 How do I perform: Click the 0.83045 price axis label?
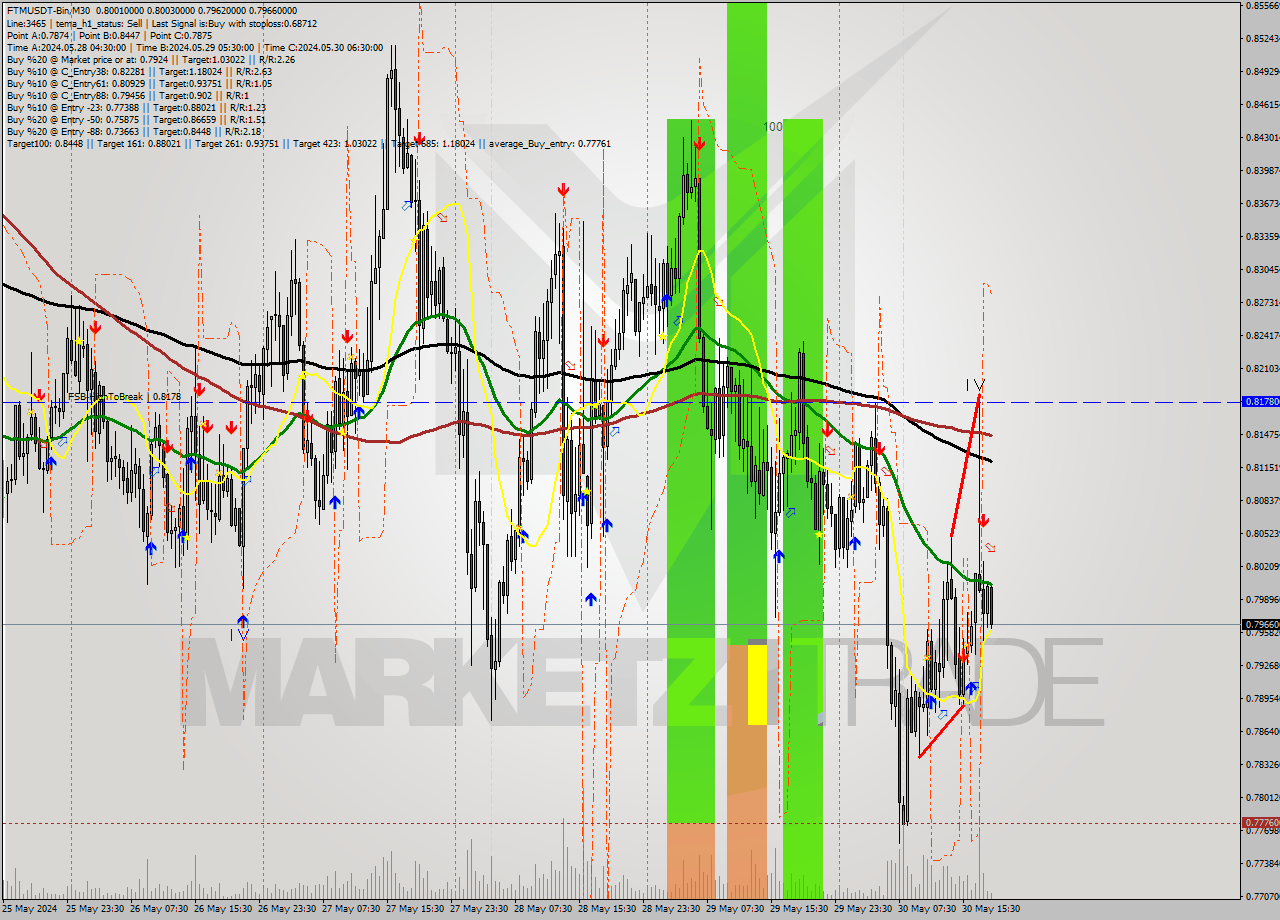coord(1262,270)
